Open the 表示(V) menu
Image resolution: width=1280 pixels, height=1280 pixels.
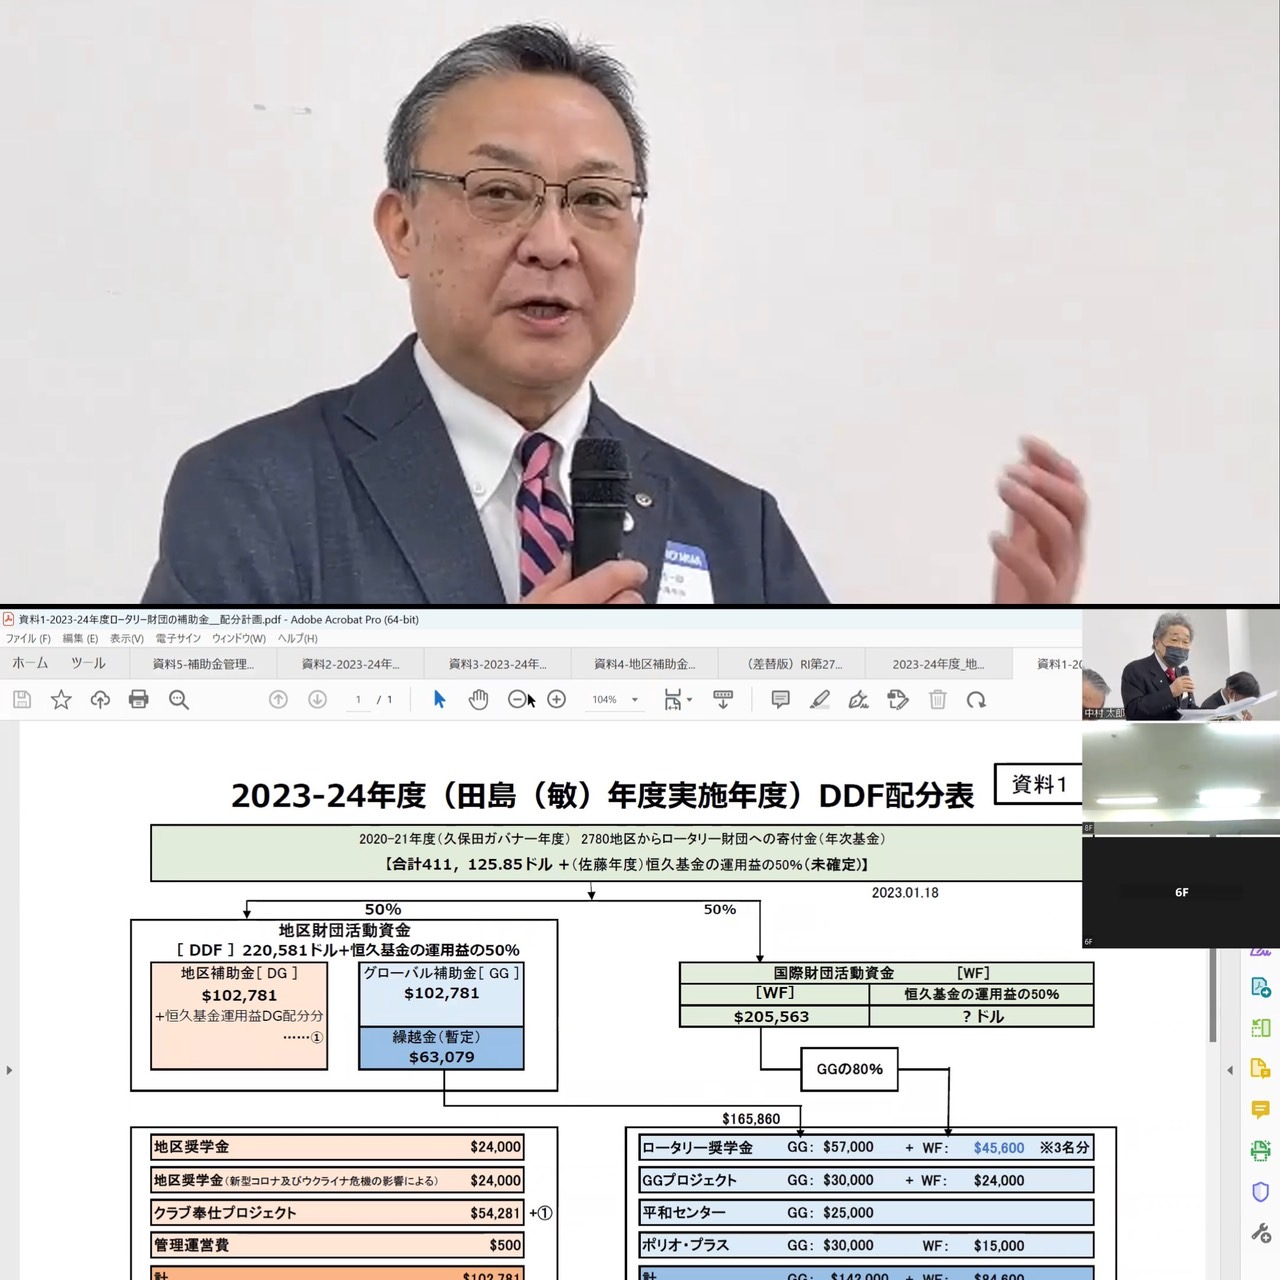point(127,638)
